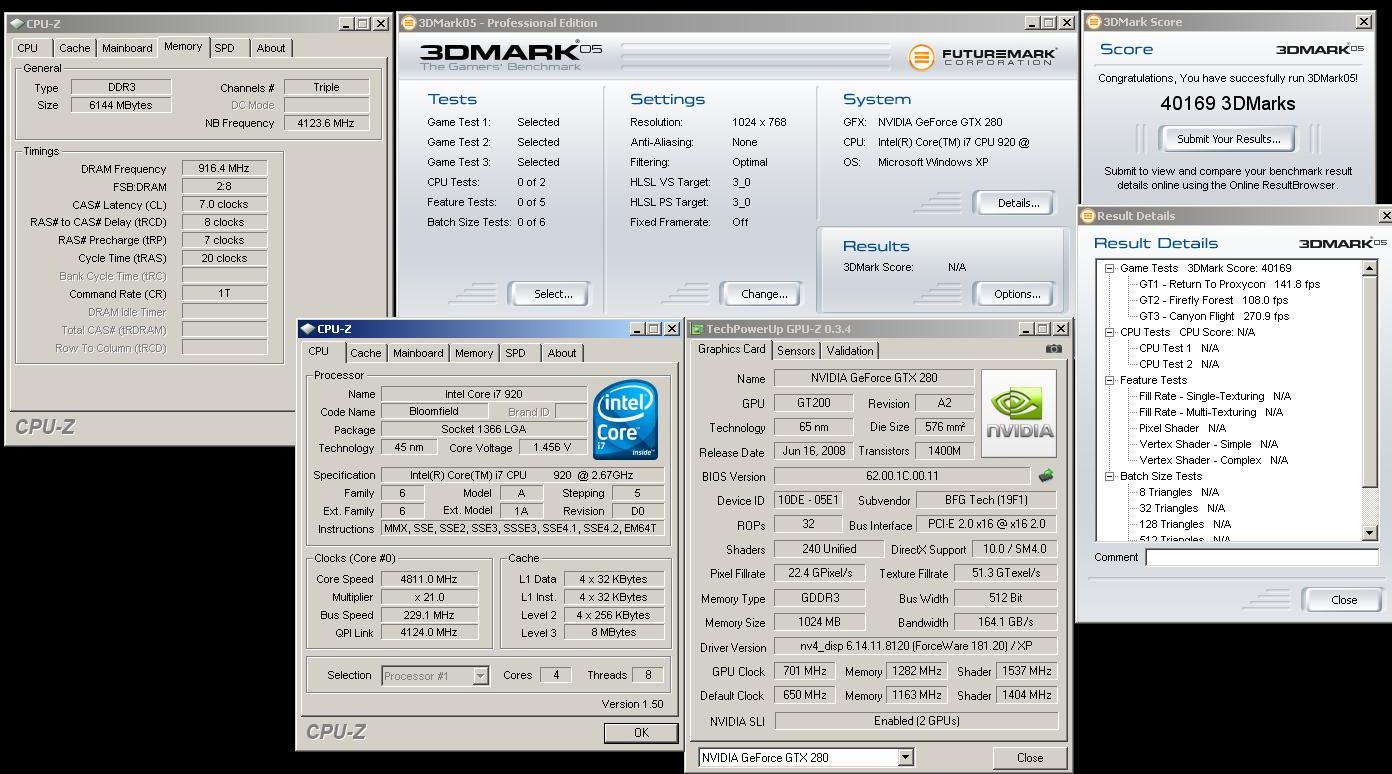Open About tab in memory CPU-Z window
The height and width of the screenshot is (774, 1392).
coord(271,48)
